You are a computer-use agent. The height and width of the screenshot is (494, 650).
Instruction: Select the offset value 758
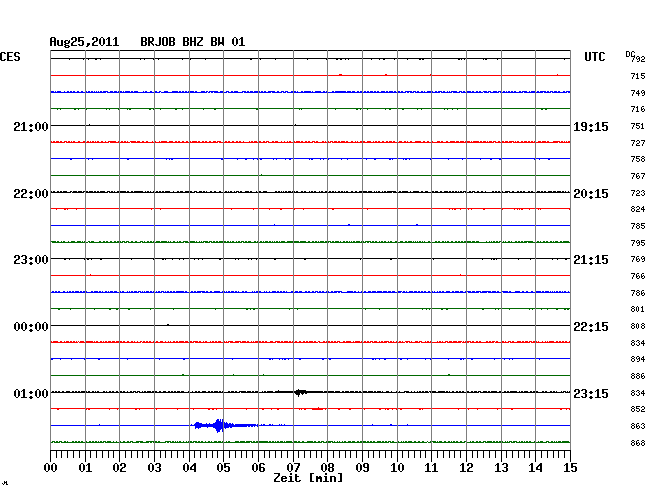coord(638,159)
